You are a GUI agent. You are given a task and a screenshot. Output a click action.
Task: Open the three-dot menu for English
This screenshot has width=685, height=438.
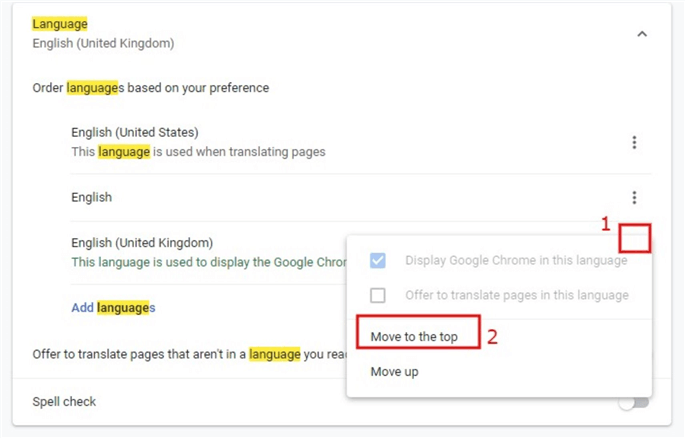pos(634,198)
